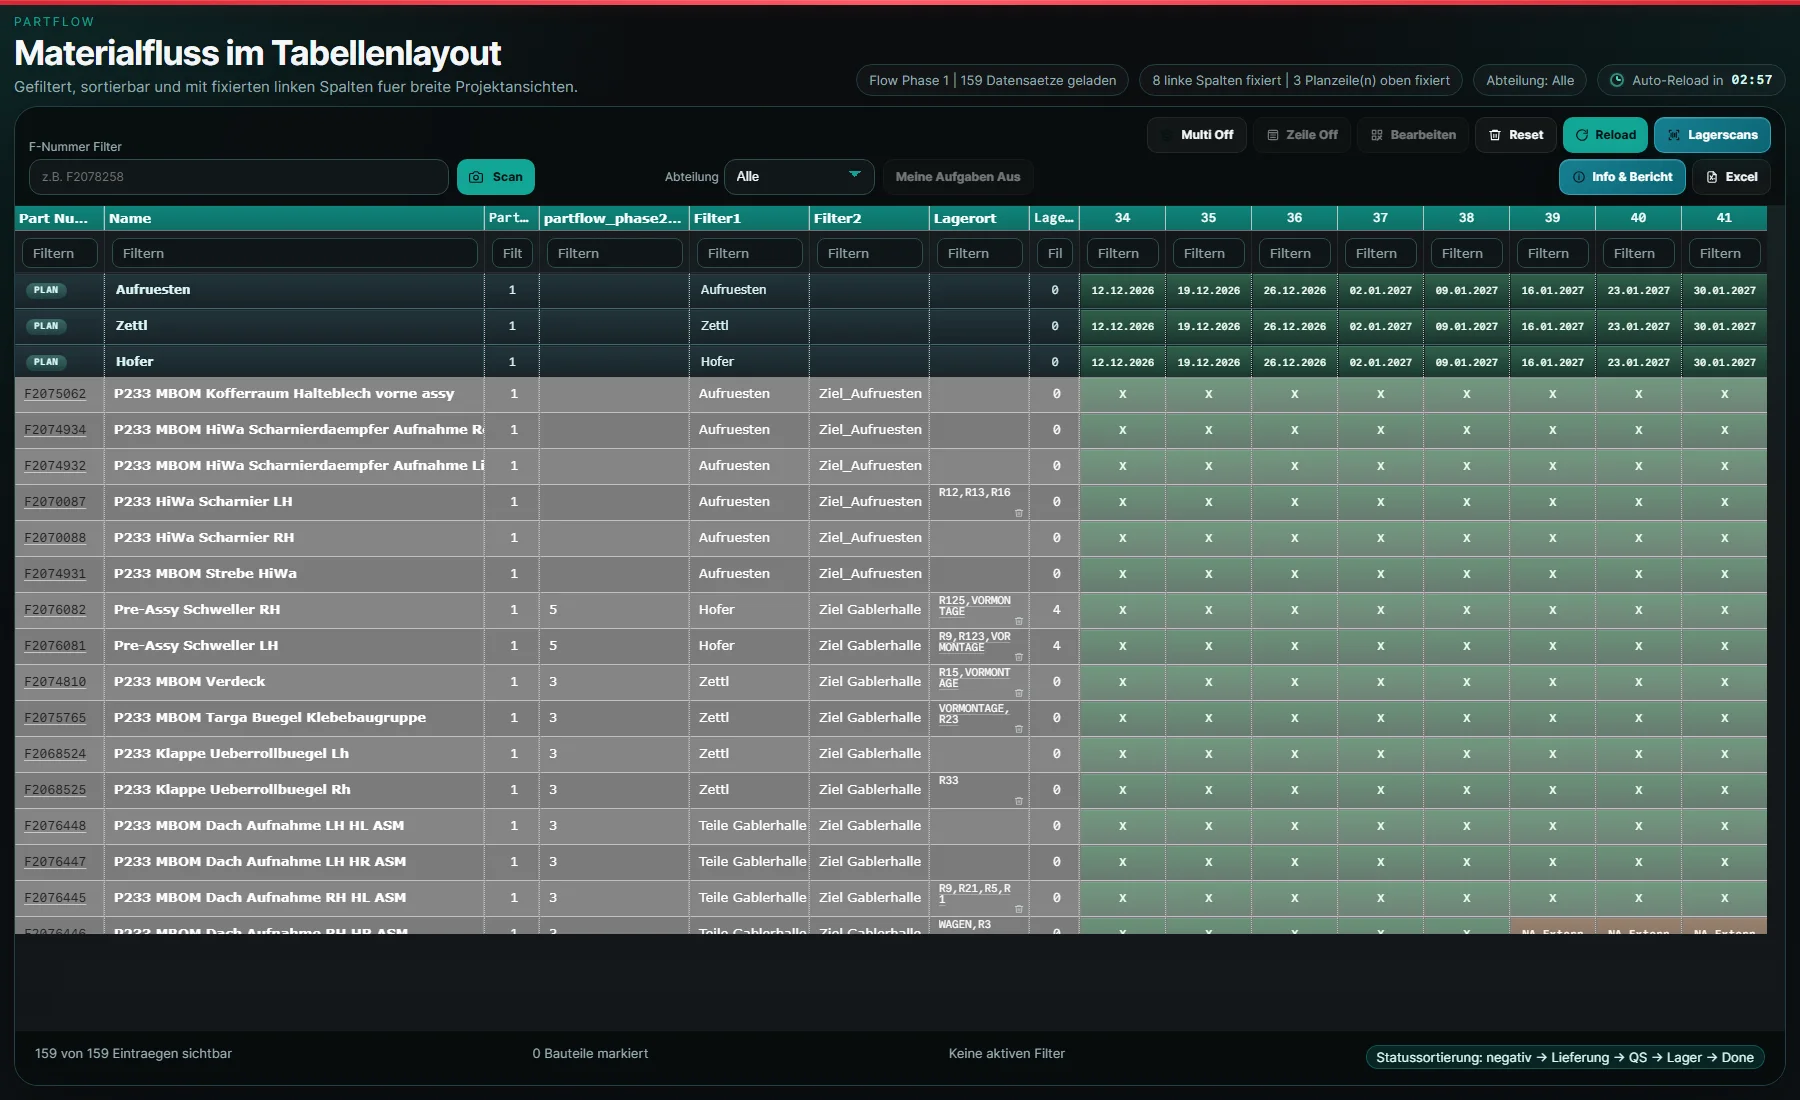This screenshot has width=1800, height=1100.
Task: Click the R125,VORMONTAGE Lagerort text
Action: [974, 606]
